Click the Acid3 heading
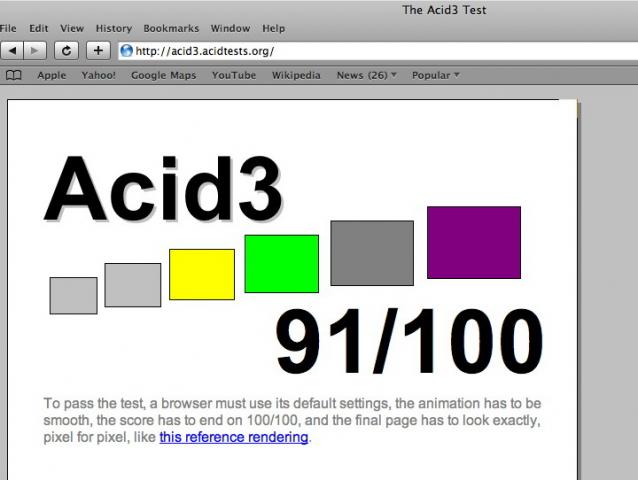This screenshot has width=638, height=480. (163, 189)
